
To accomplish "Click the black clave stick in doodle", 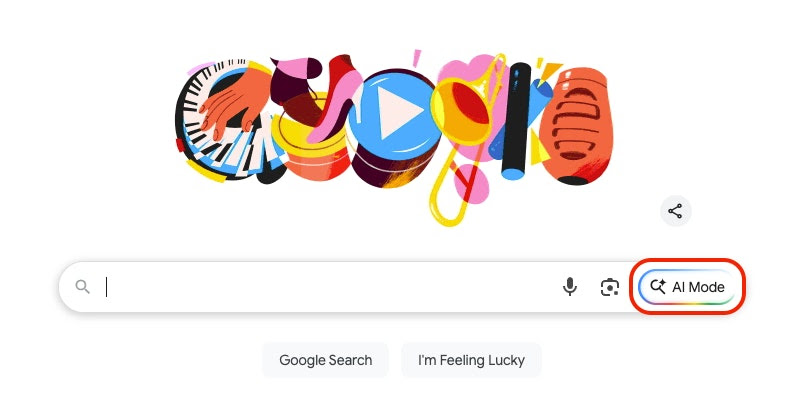I will click(x=516, y=120).
